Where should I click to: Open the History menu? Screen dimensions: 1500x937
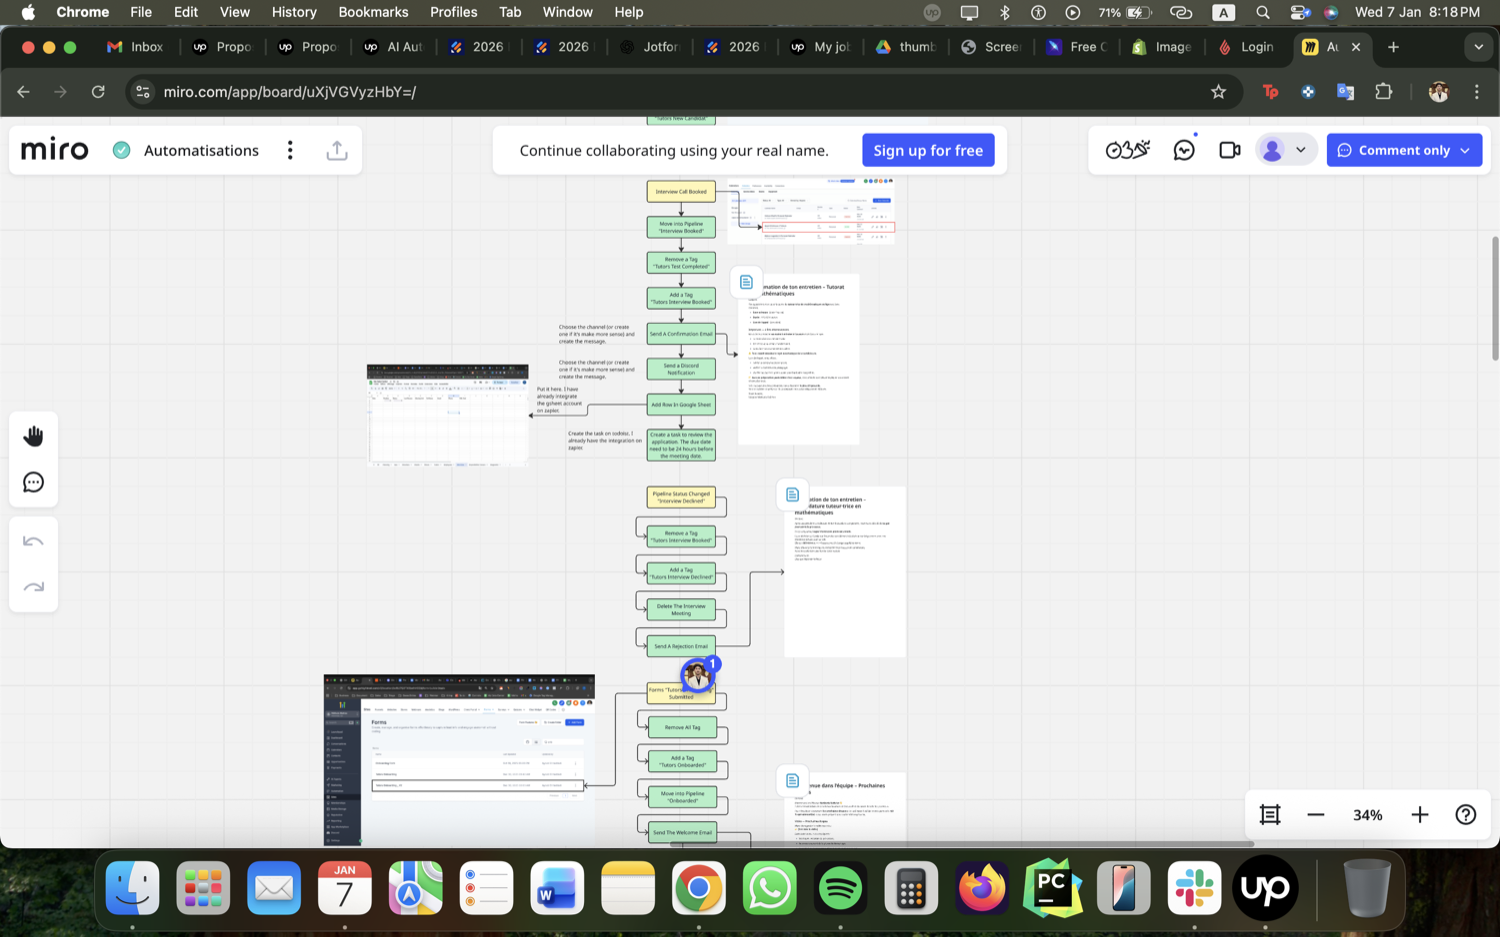[294, 12]
